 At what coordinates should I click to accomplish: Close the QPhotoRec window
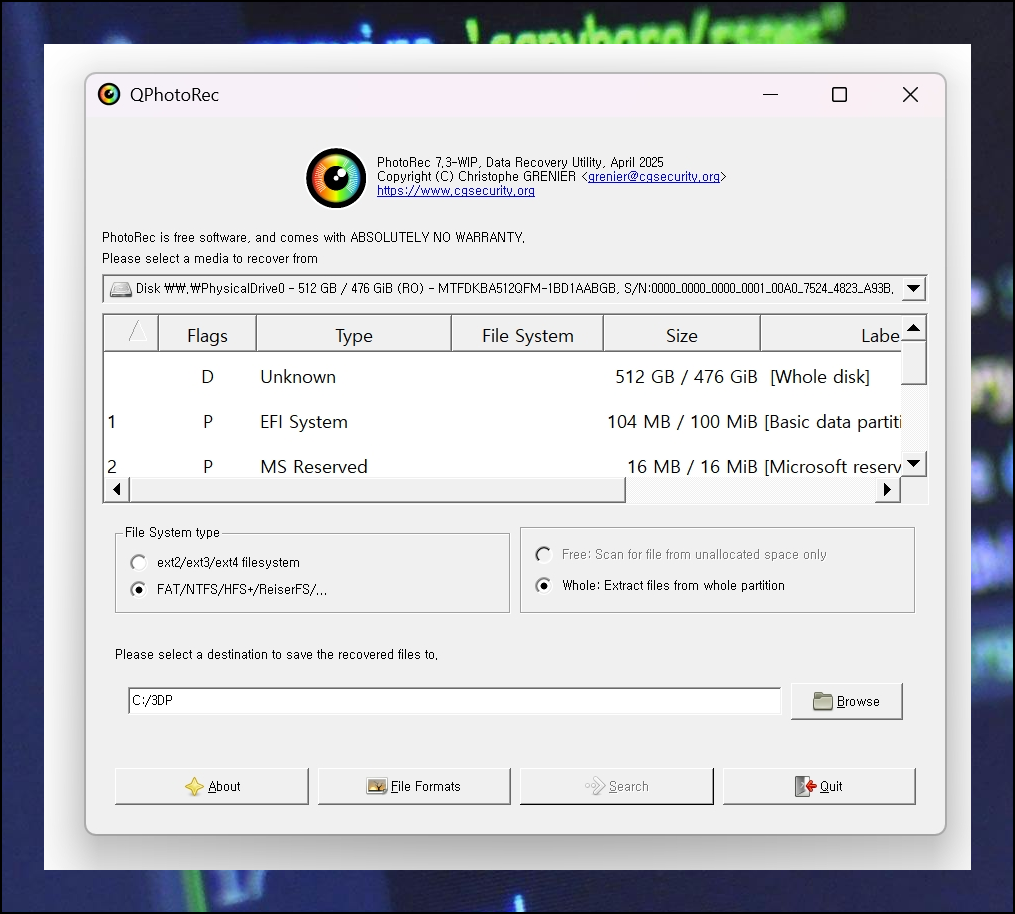(910, 95)
